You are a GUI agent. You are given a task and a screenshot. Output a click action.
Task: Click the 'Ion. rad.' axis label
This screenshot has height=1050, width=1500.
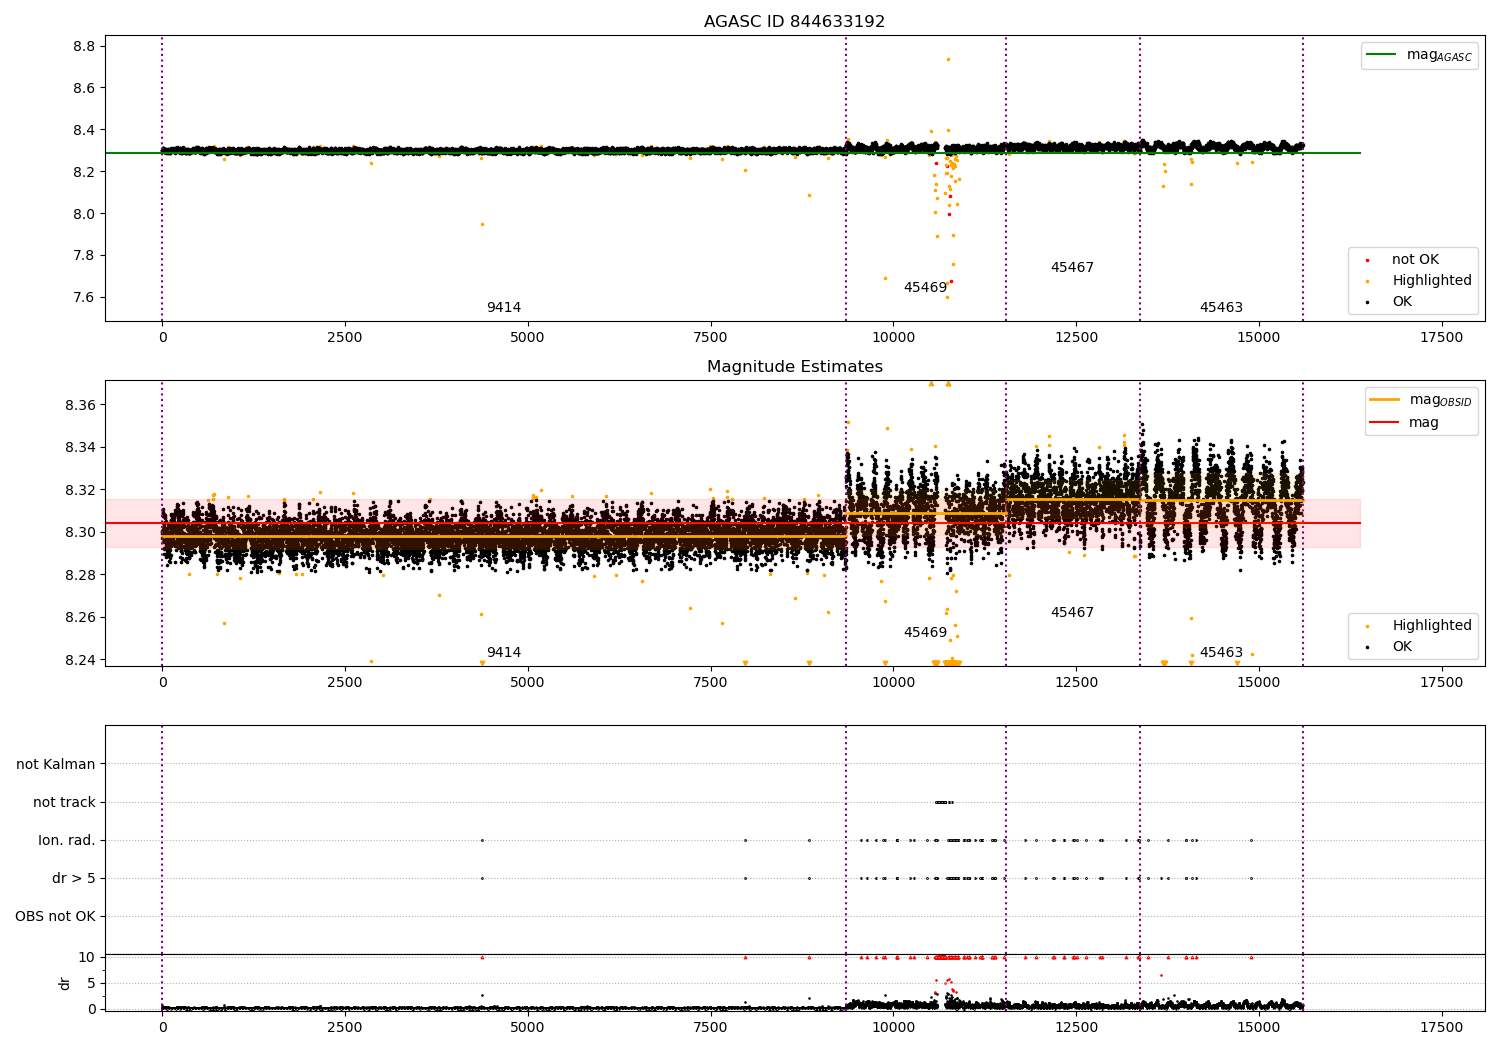click(x=67, y=841)
